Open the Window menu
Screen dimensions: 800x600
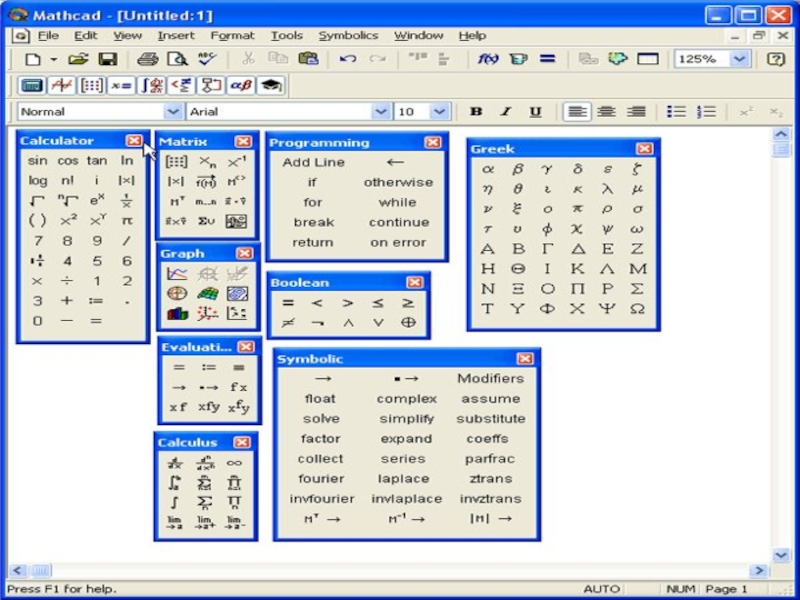point(418,36)
